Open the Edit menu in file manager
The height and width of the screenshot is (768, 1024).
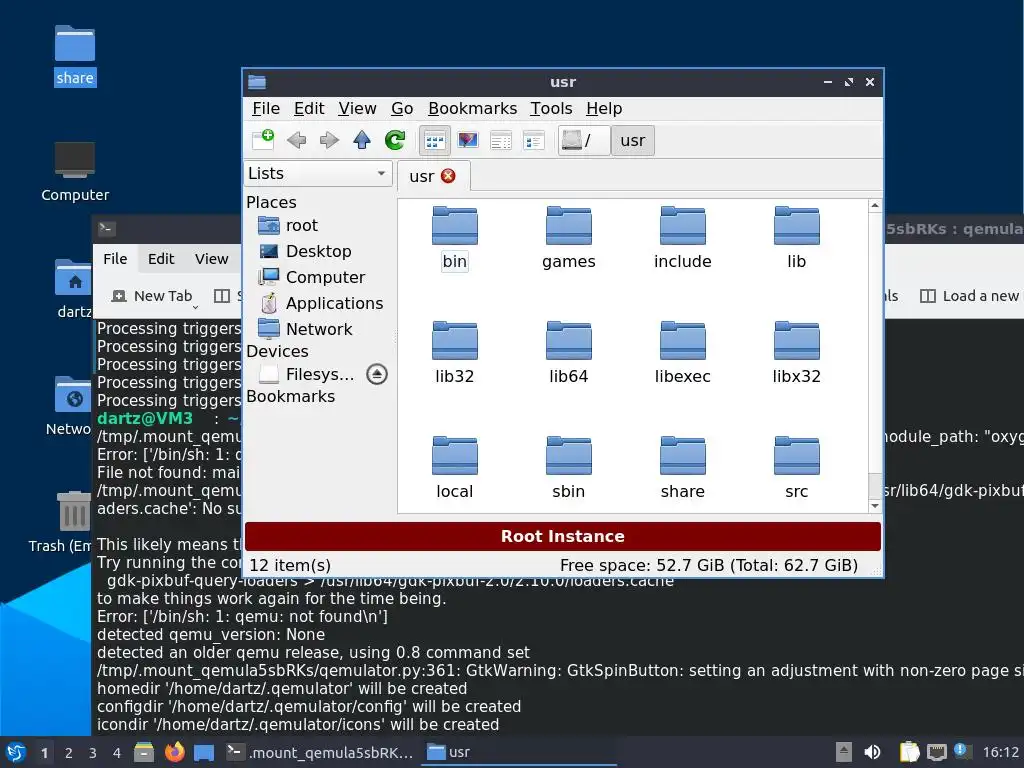point(309,108)
